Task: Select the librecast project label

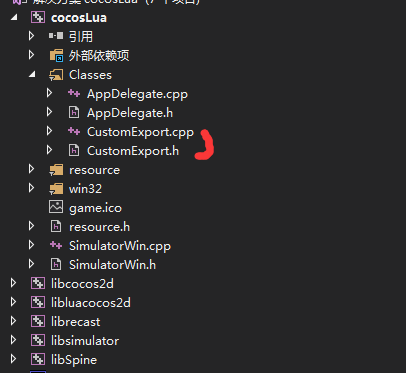Action: (75, 322)
